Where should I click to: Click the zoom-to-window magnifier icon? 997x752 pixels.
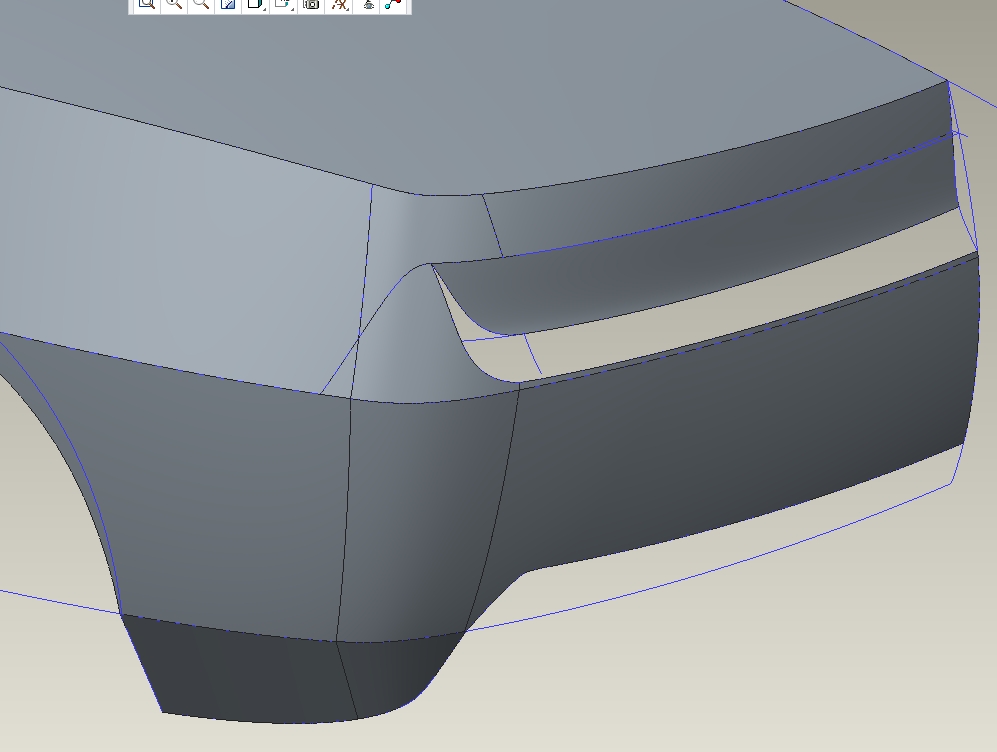(x=147, y=4)
